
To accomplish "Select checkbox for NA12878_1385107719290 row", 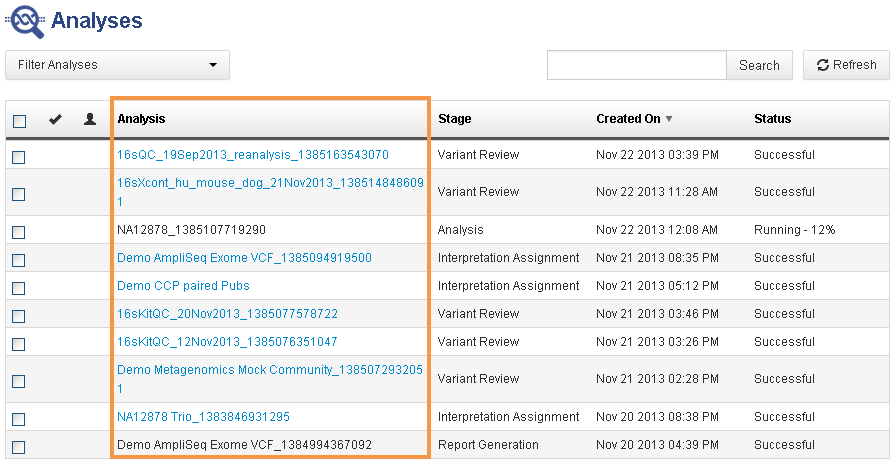I will (19, 232).
